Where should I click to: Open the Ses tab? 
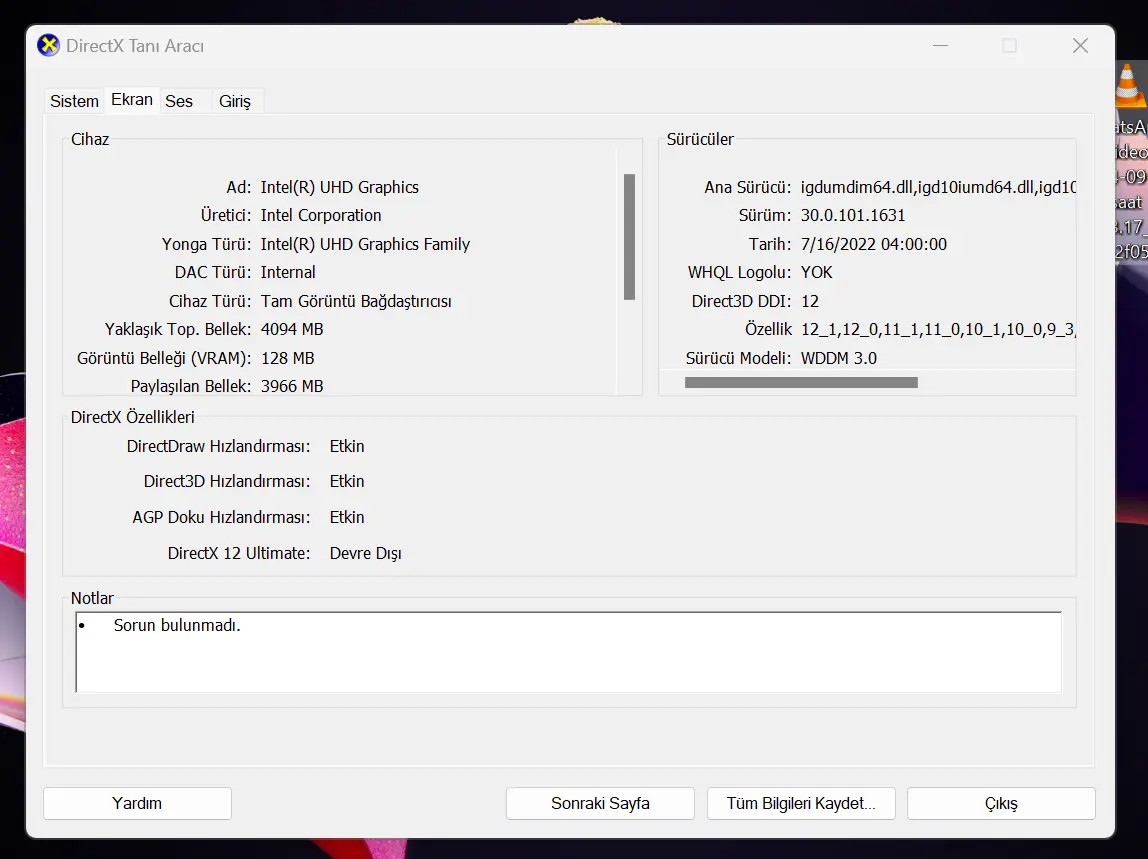tap(179, 101)
